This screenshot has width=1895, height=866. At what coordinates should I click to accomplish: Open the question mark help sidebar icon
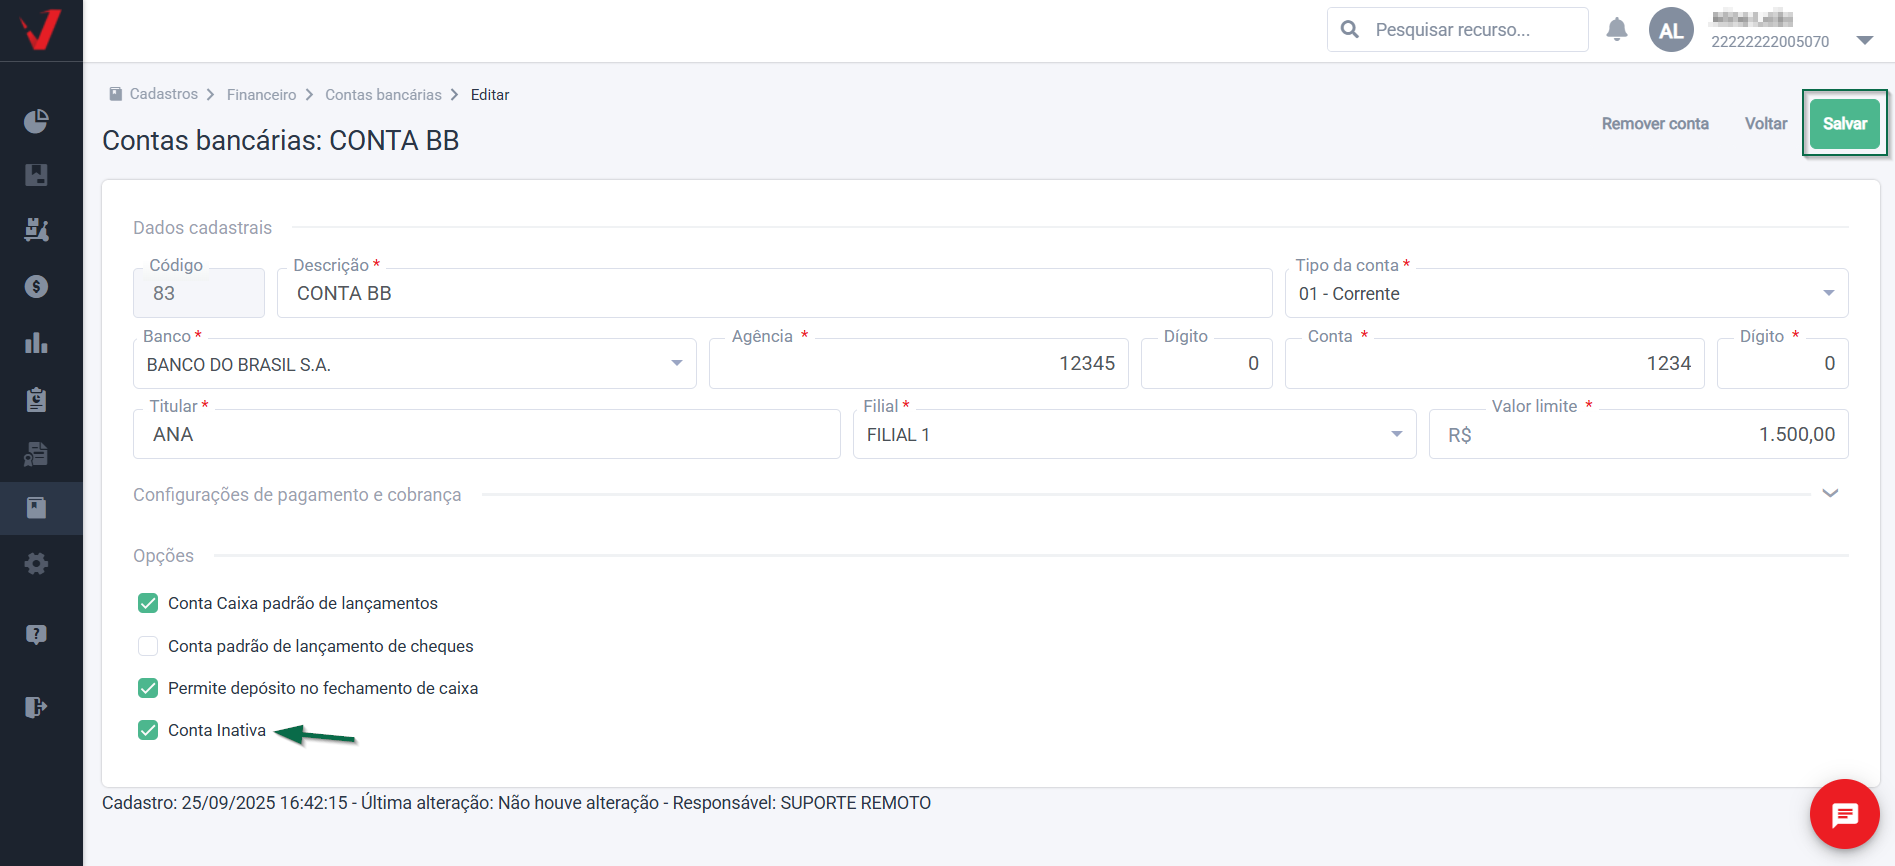pos(36,634)
